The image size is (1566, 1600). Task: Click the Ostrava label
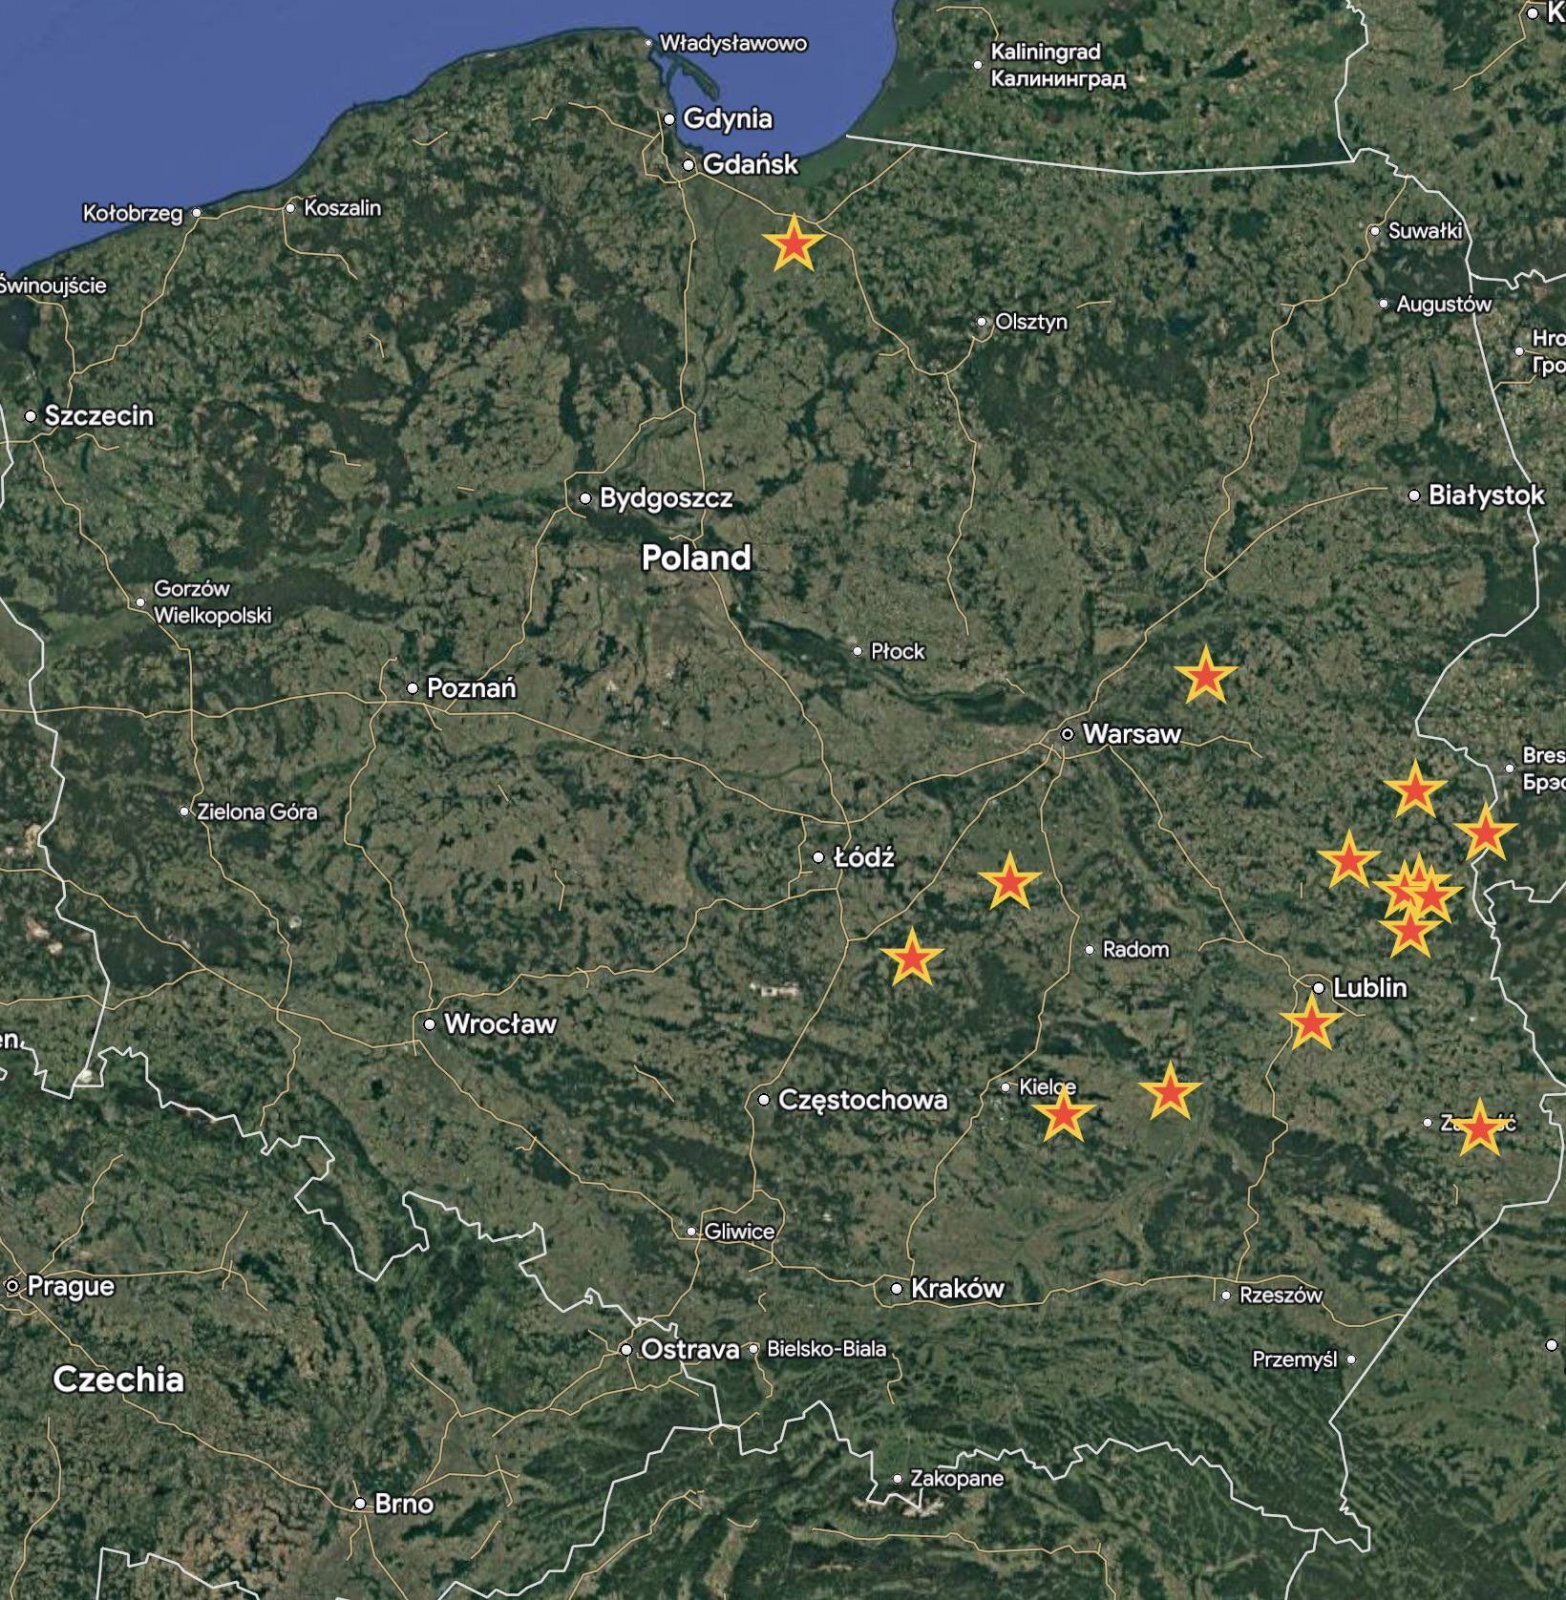pyautogui.click(x=690, y=1349)
